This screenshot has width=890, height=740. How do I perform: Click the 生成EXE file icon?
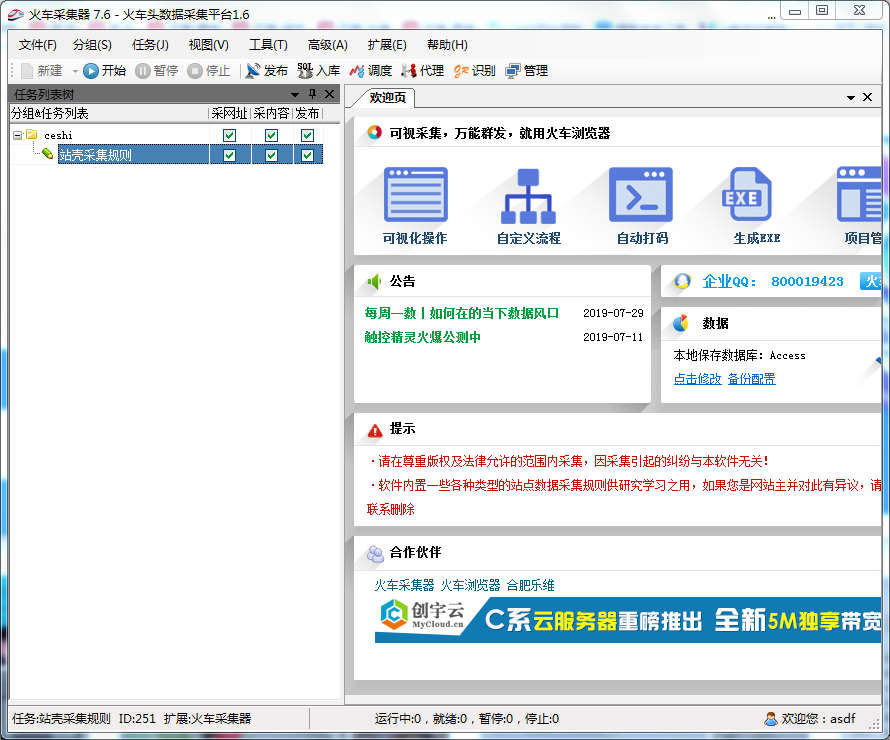coord(749,194)
